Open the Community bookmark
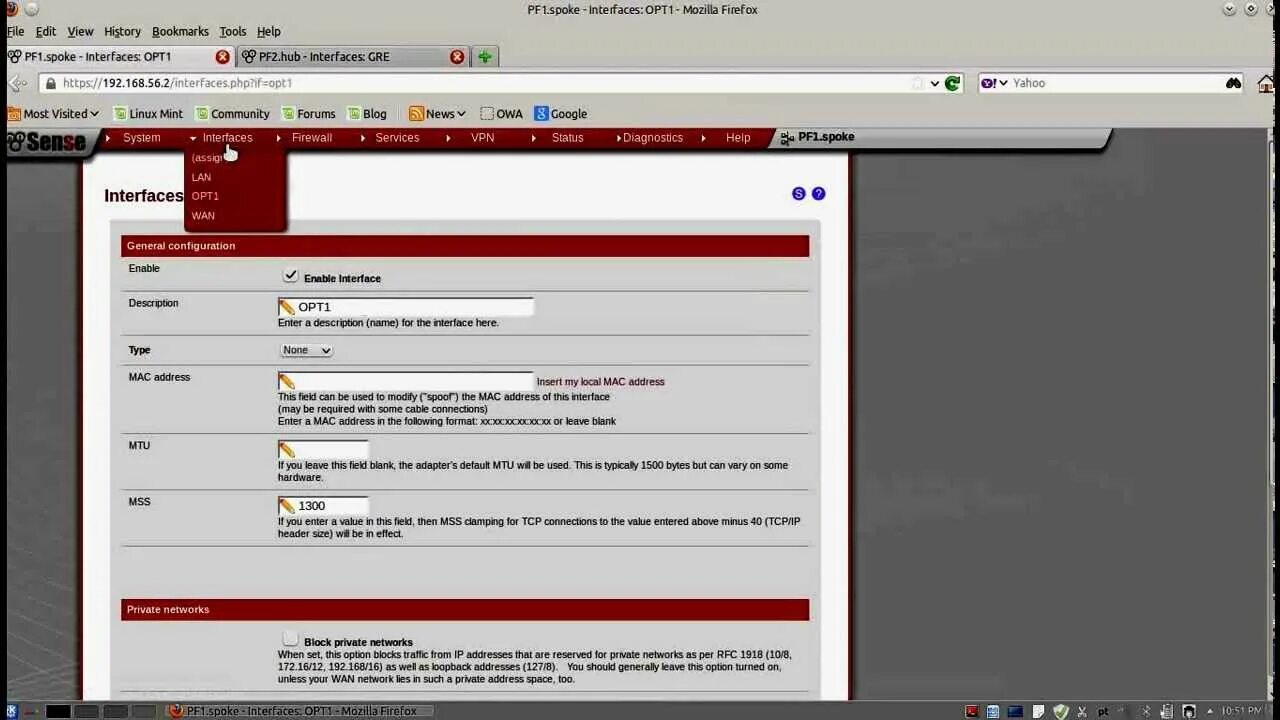1280x720 pixels. click(x=232, y=114)
